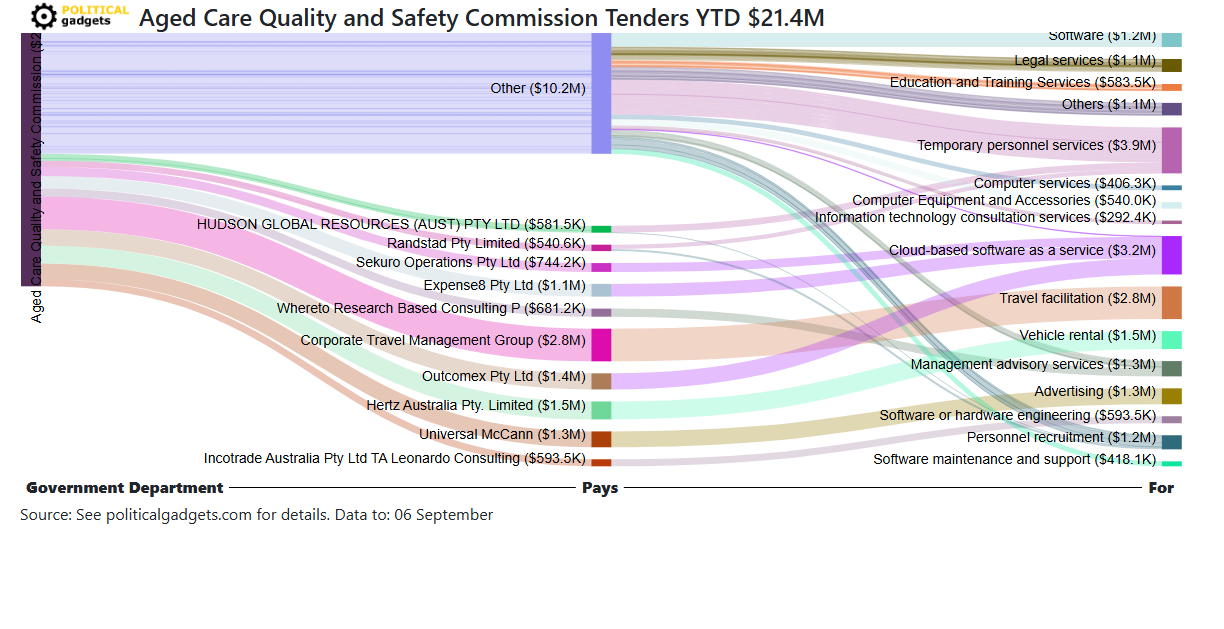Screen dimensions: 1224x629
Task: Click the Pays axis label
Action: 600,488
